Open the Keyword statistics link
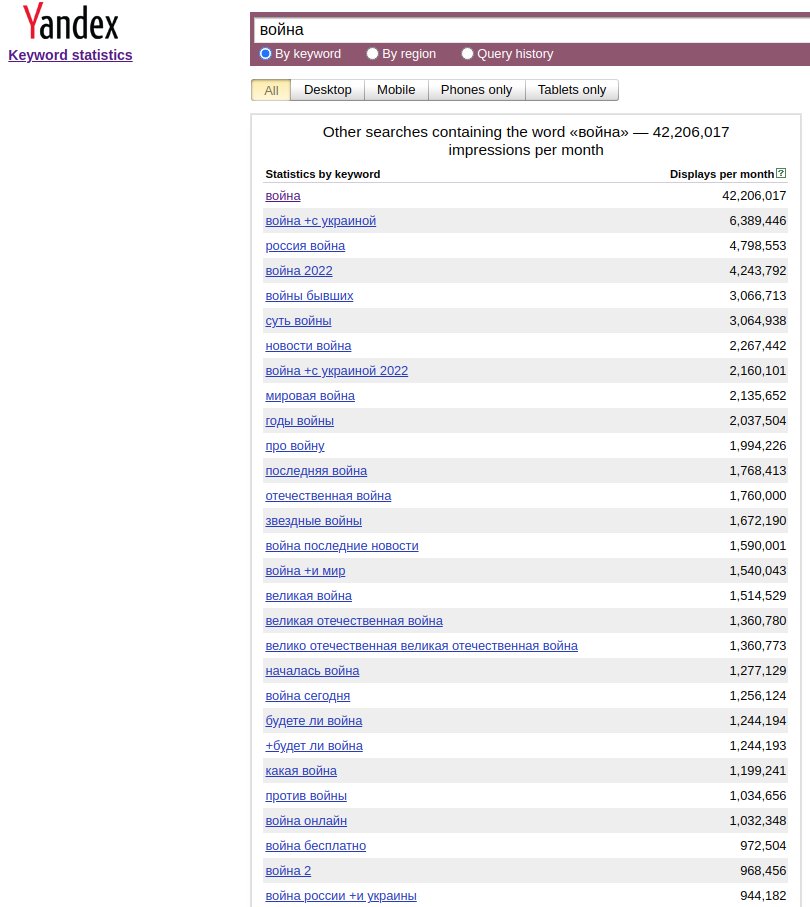The width and height of the screenshot is (810, 907). 70,55
